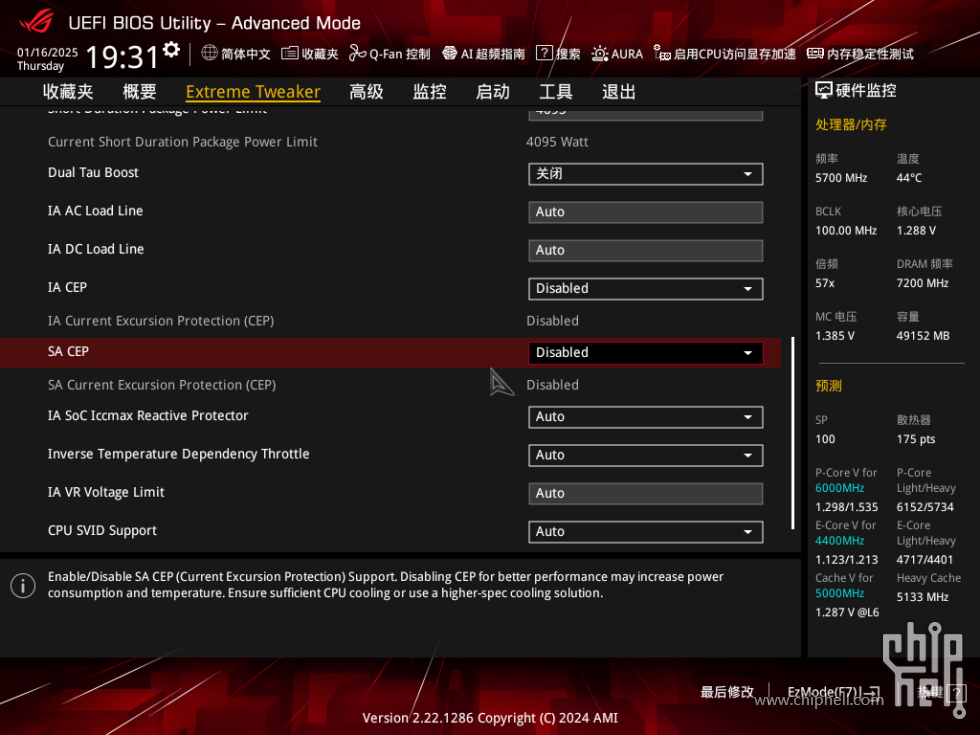Select the SA CEP row label
The image size is (980, 735).
pyautogui.click(x=68, y=351)
